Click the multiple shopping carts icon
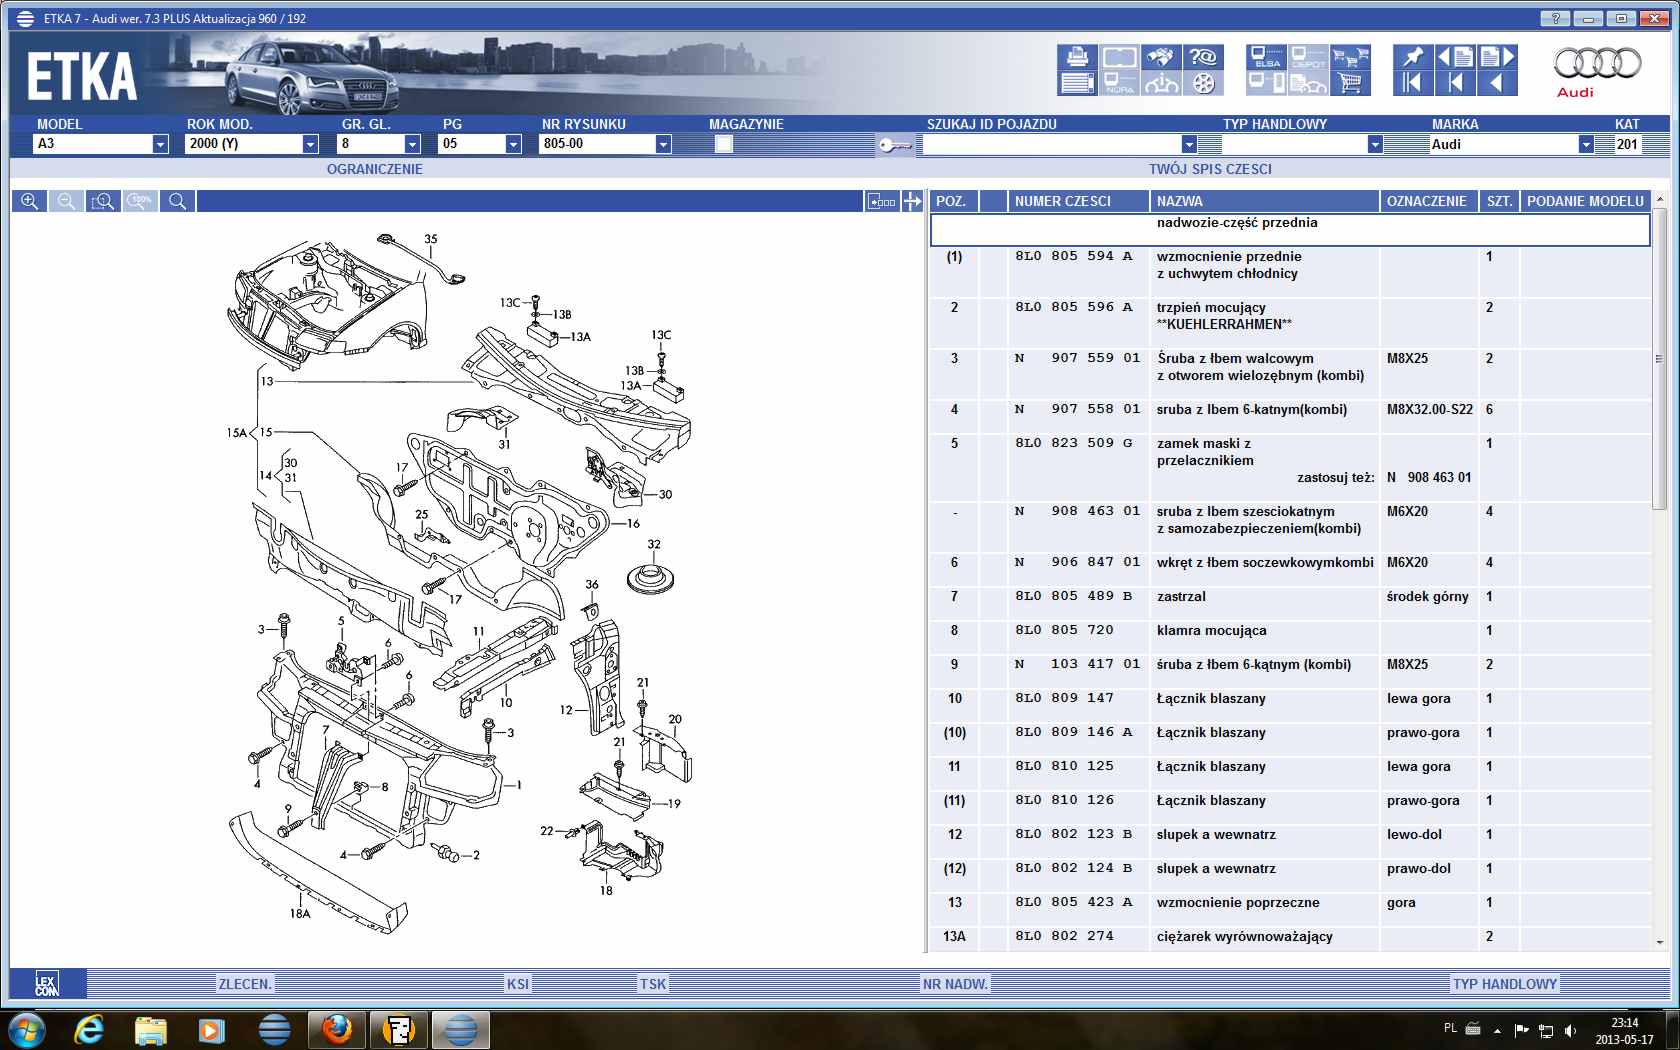Screen dimensions: 1680x1050 1350,57
